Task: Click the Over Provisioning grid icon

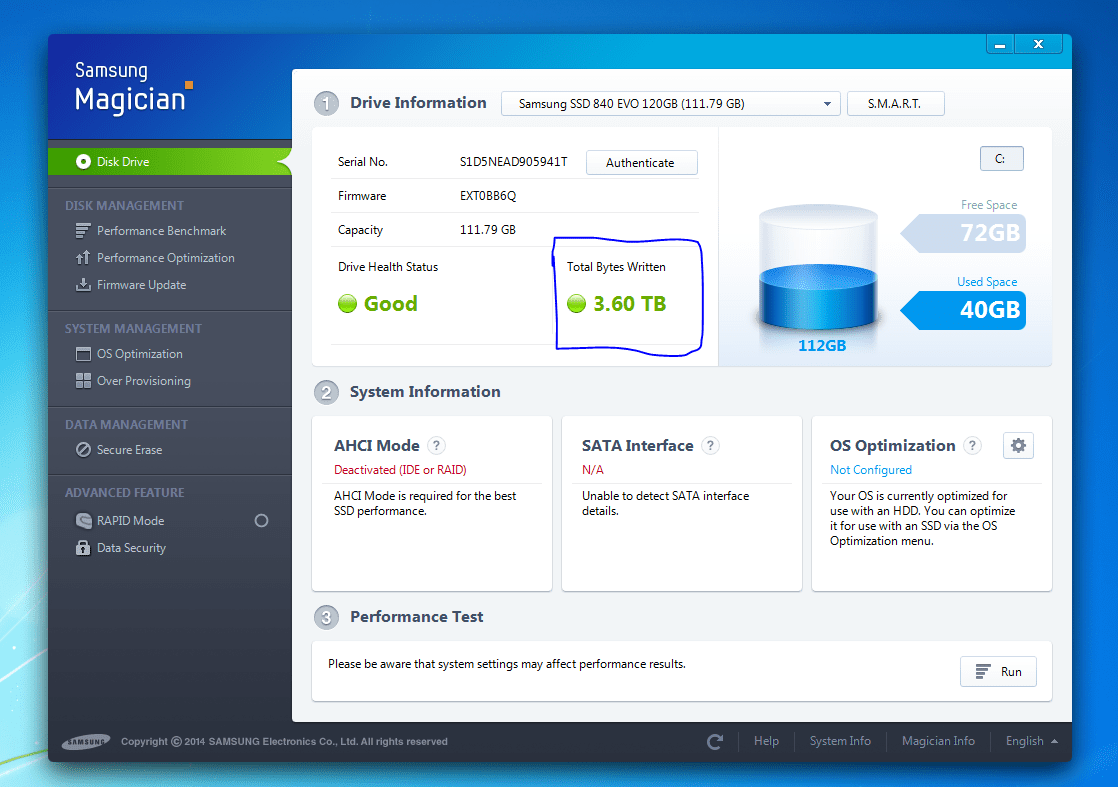Action: (x=83, y=381)
